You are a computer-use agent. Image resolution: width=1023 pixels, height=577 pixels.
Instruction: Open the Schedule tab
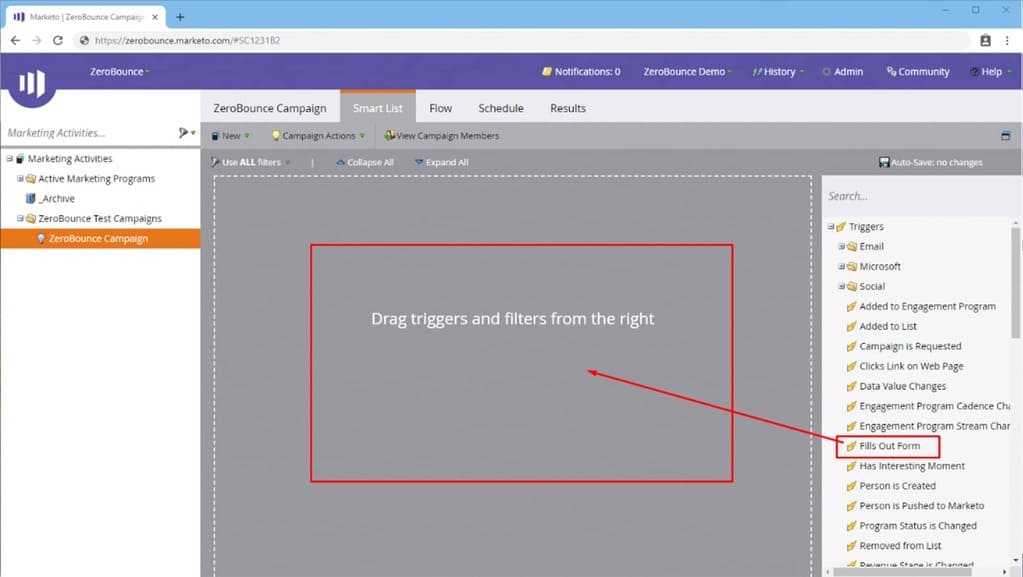pyautogui.click(x=500, y=108)
